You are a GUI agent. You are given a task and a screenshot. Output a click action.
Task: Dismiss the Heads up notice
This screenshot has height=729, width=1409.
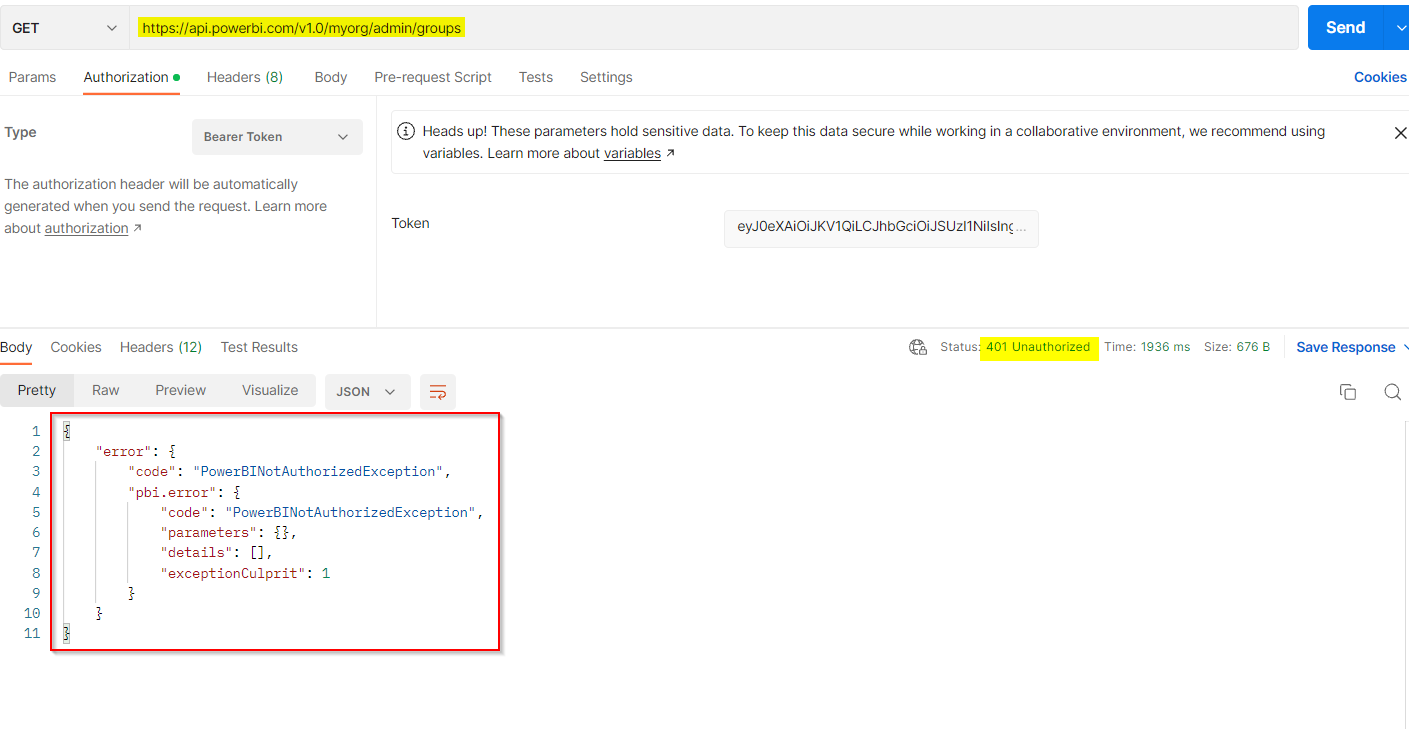pyautogui.click(x=1400, y=133)
